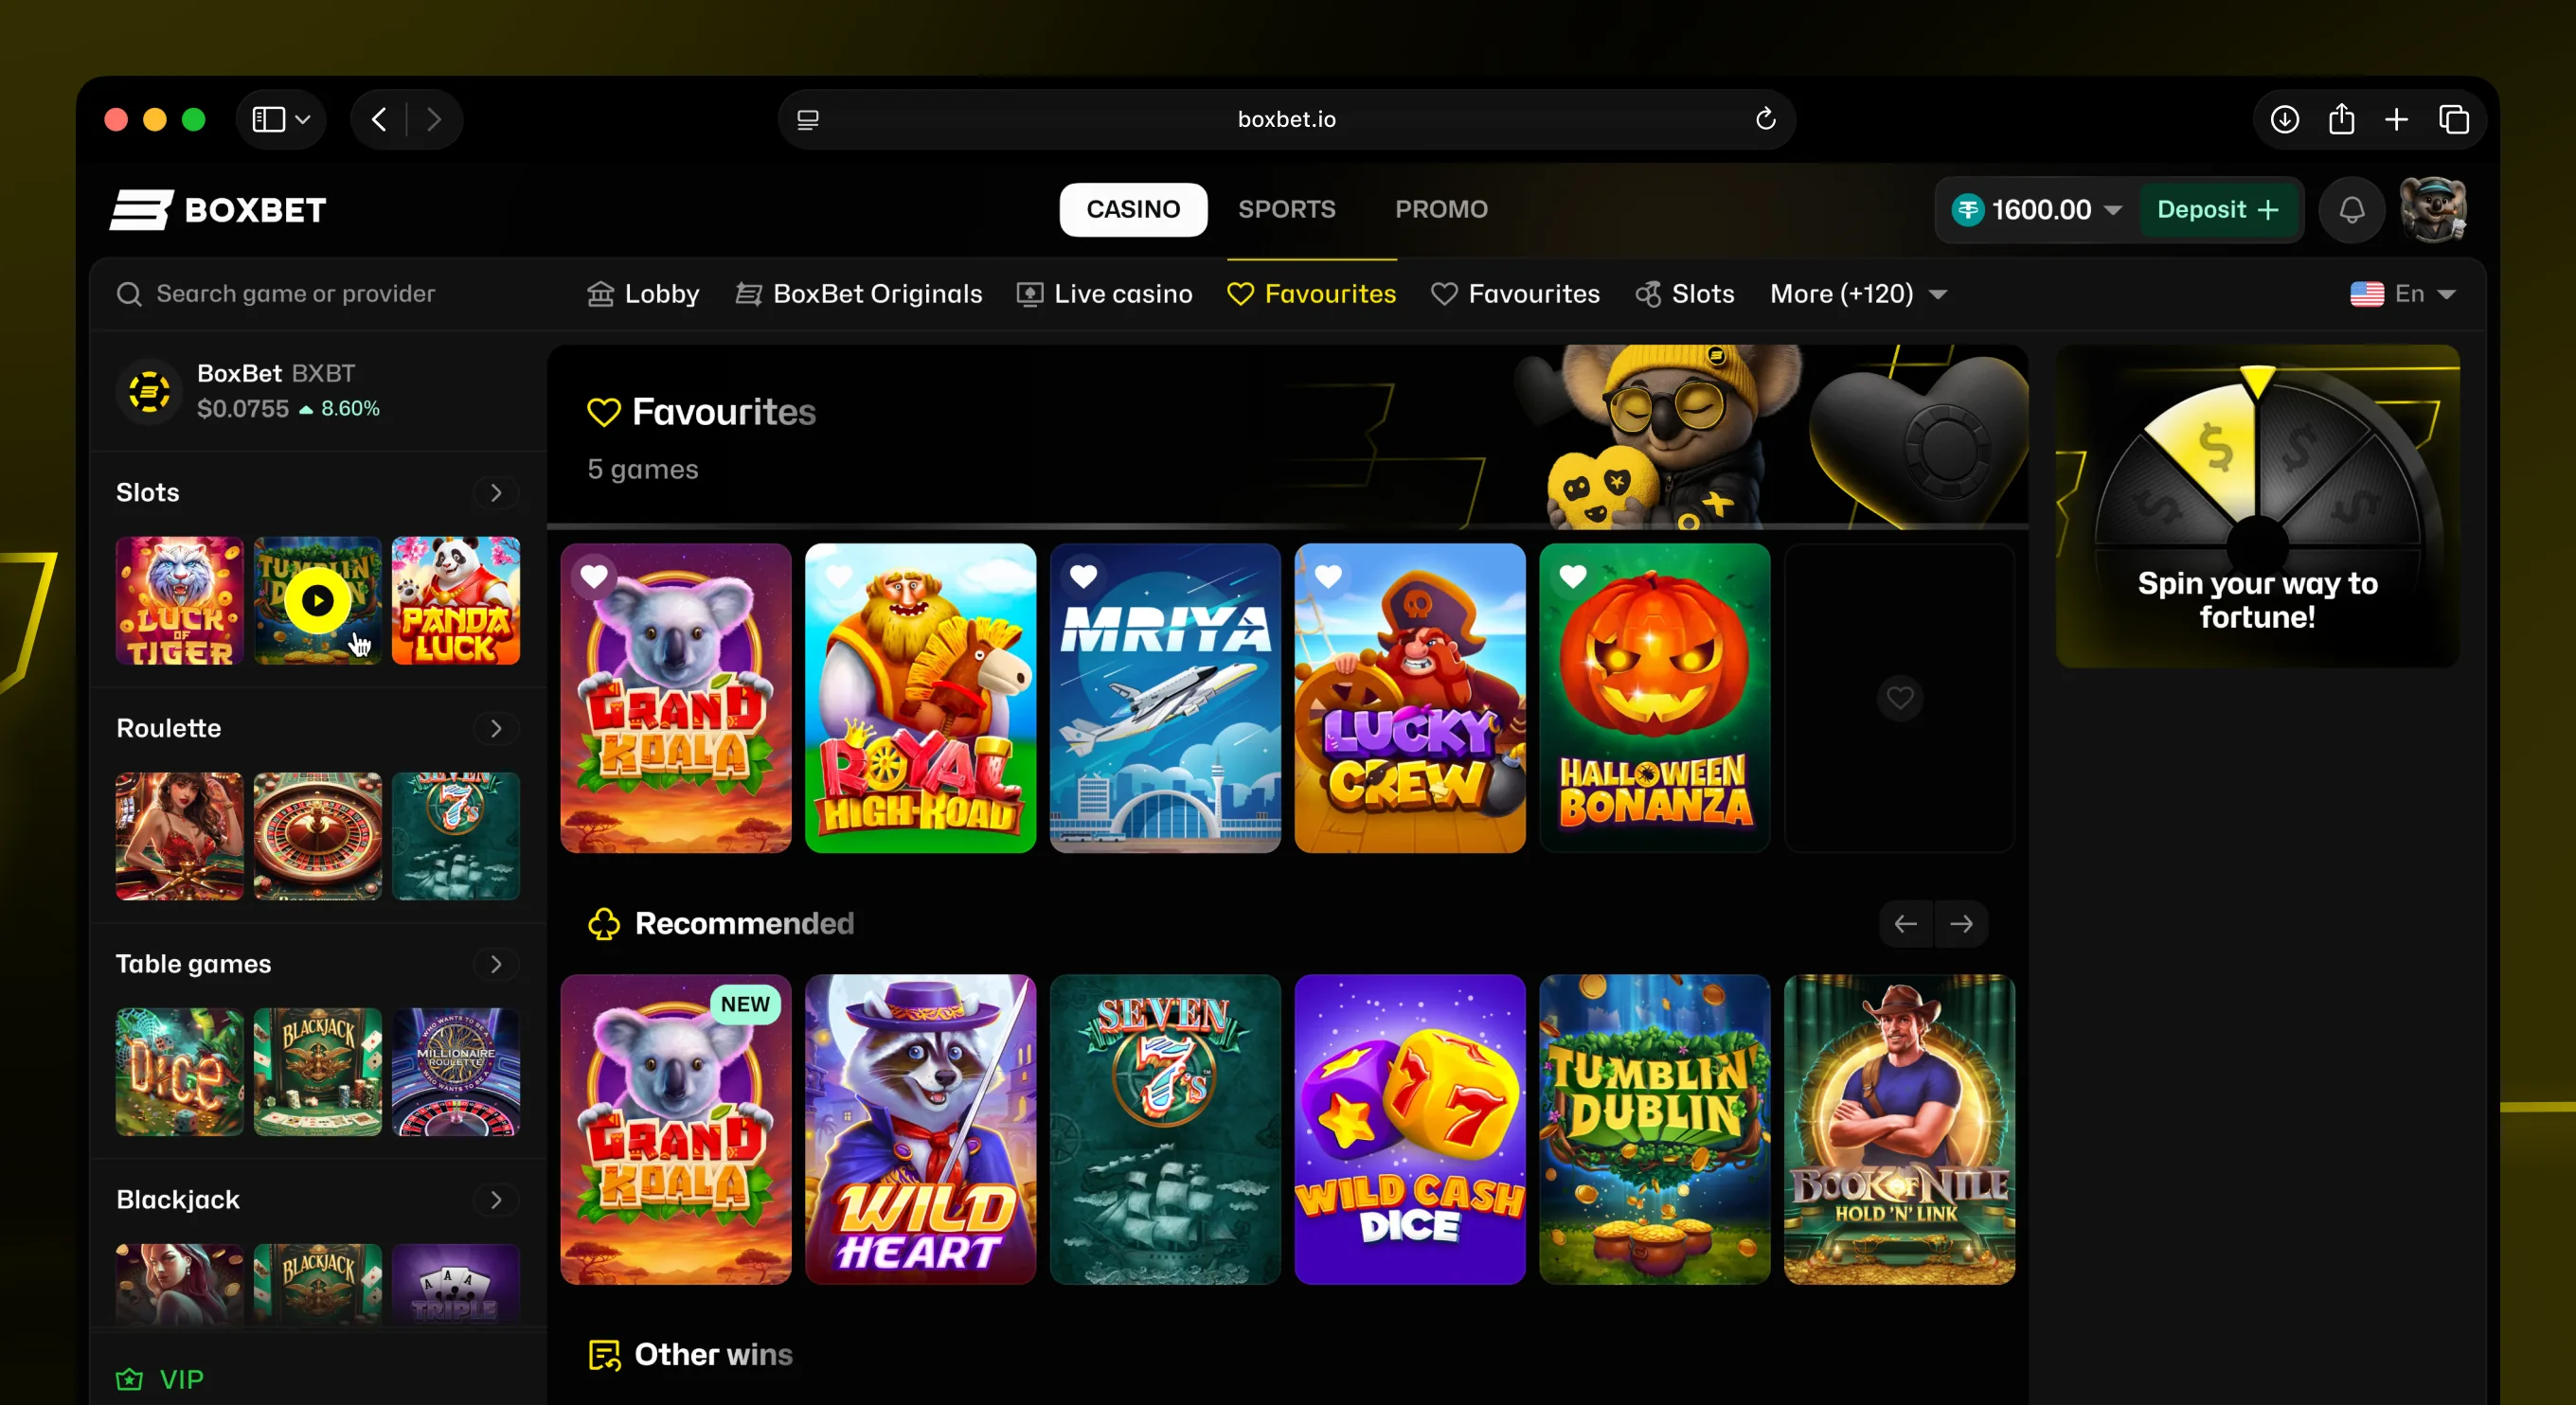
Task: Unfavourite Grand Koala heart toggle
Action: pos(594,577)
